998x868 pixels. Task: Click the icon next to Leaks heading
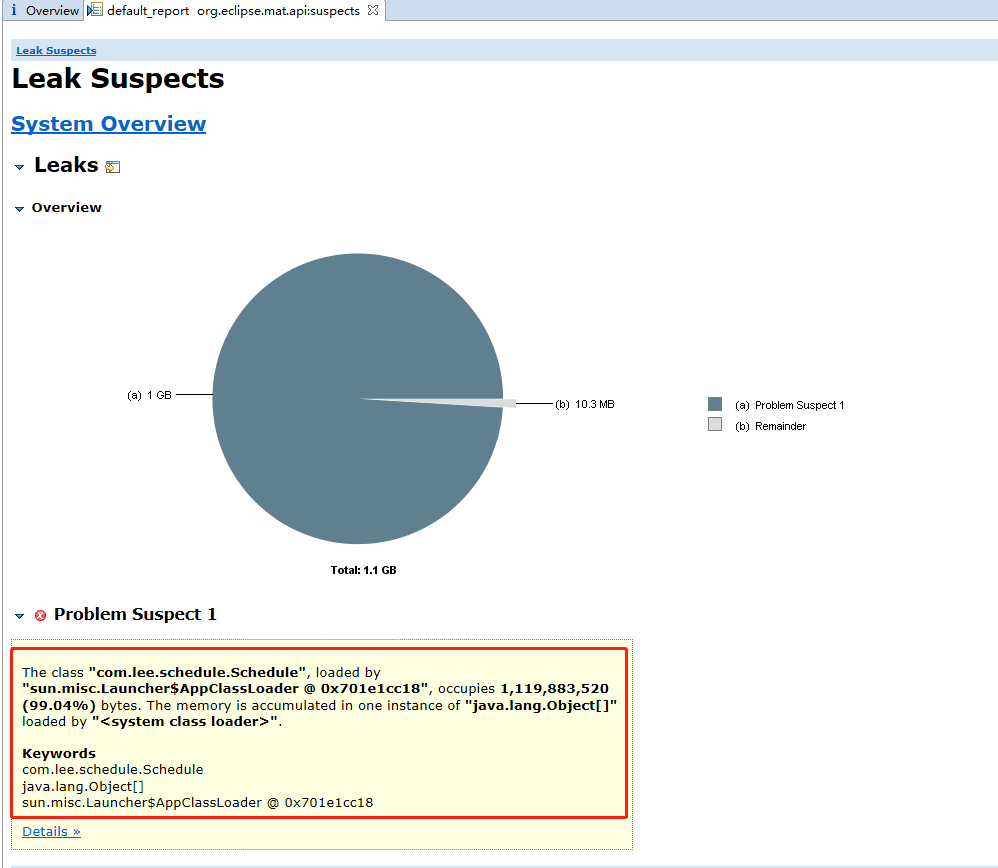pos(113,167)
